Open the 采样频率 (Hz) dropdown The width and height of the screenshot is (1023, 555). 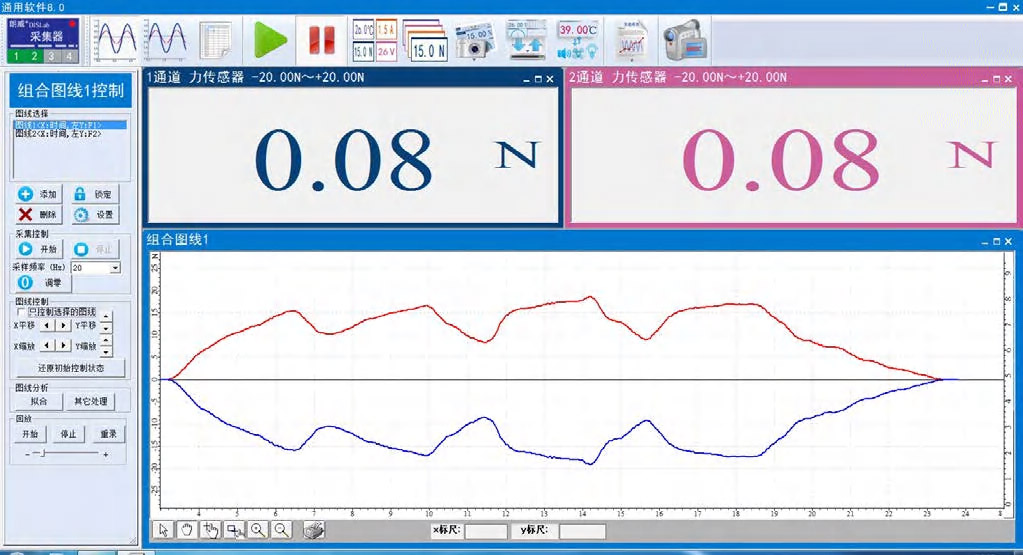click(x=115, y=268)
